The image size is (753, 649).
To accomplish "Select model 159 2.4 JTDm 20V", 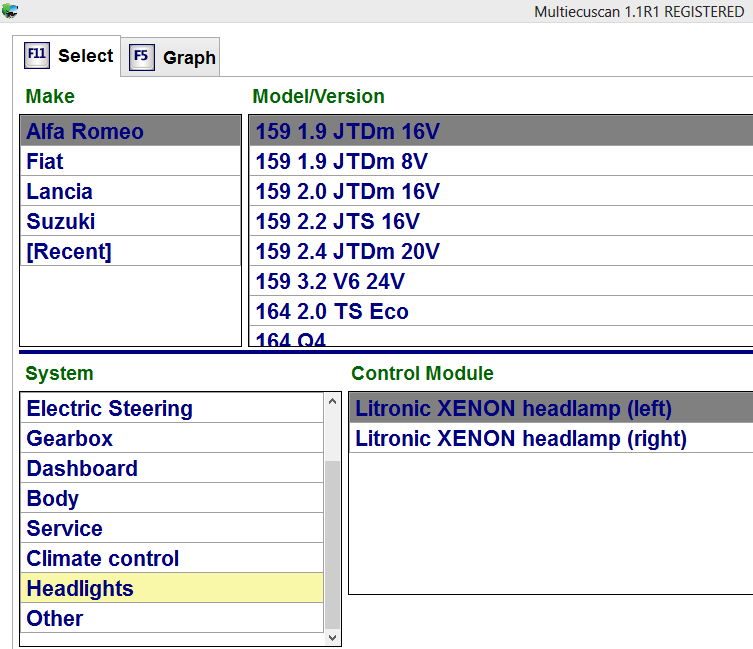I will pos(501,251).
